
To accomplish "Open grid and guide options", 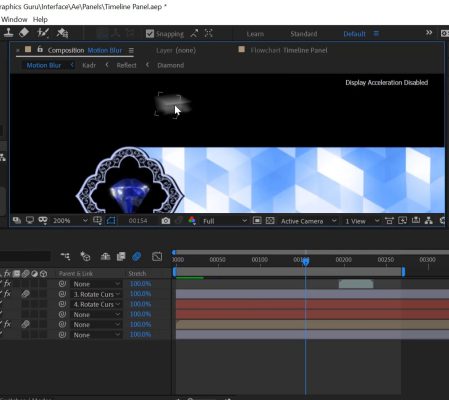I will 97,220.
